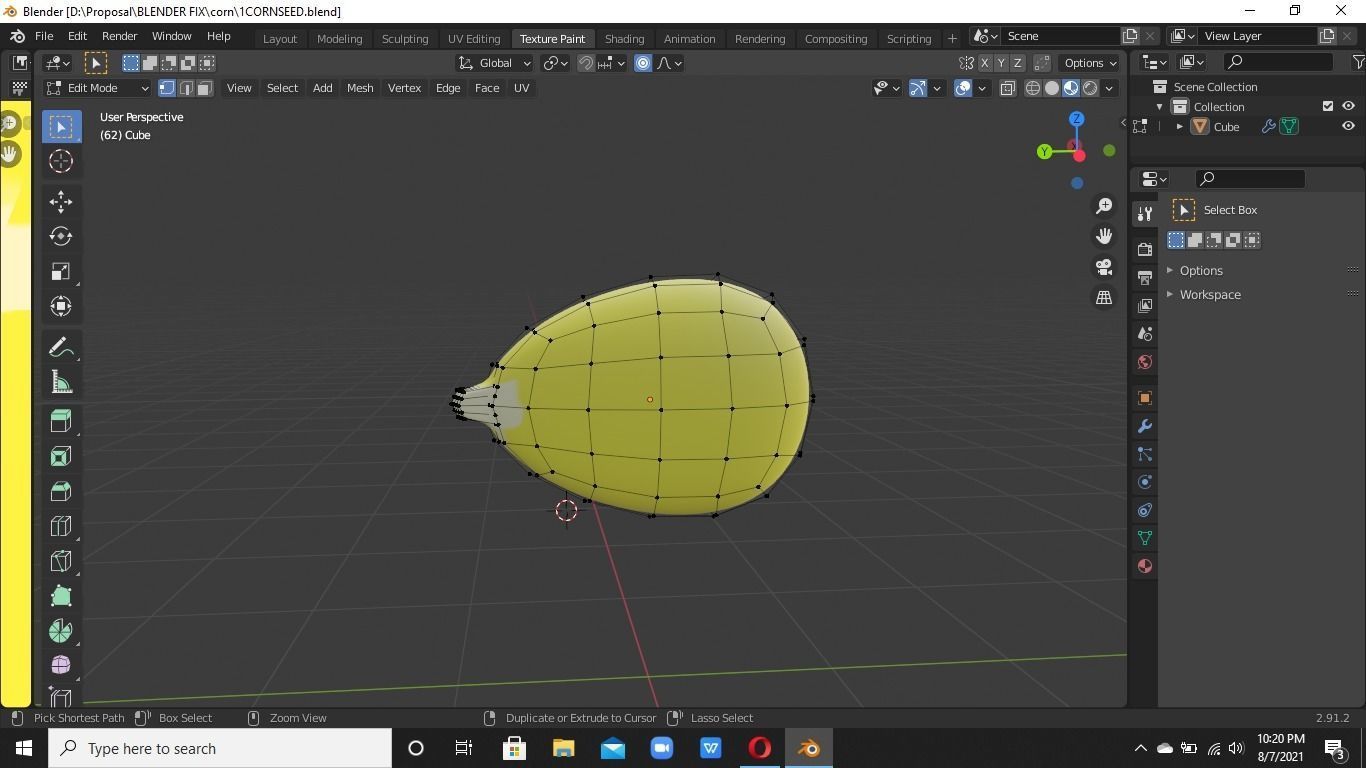Open viewport Options dropdown

(x=1090, y=63)
